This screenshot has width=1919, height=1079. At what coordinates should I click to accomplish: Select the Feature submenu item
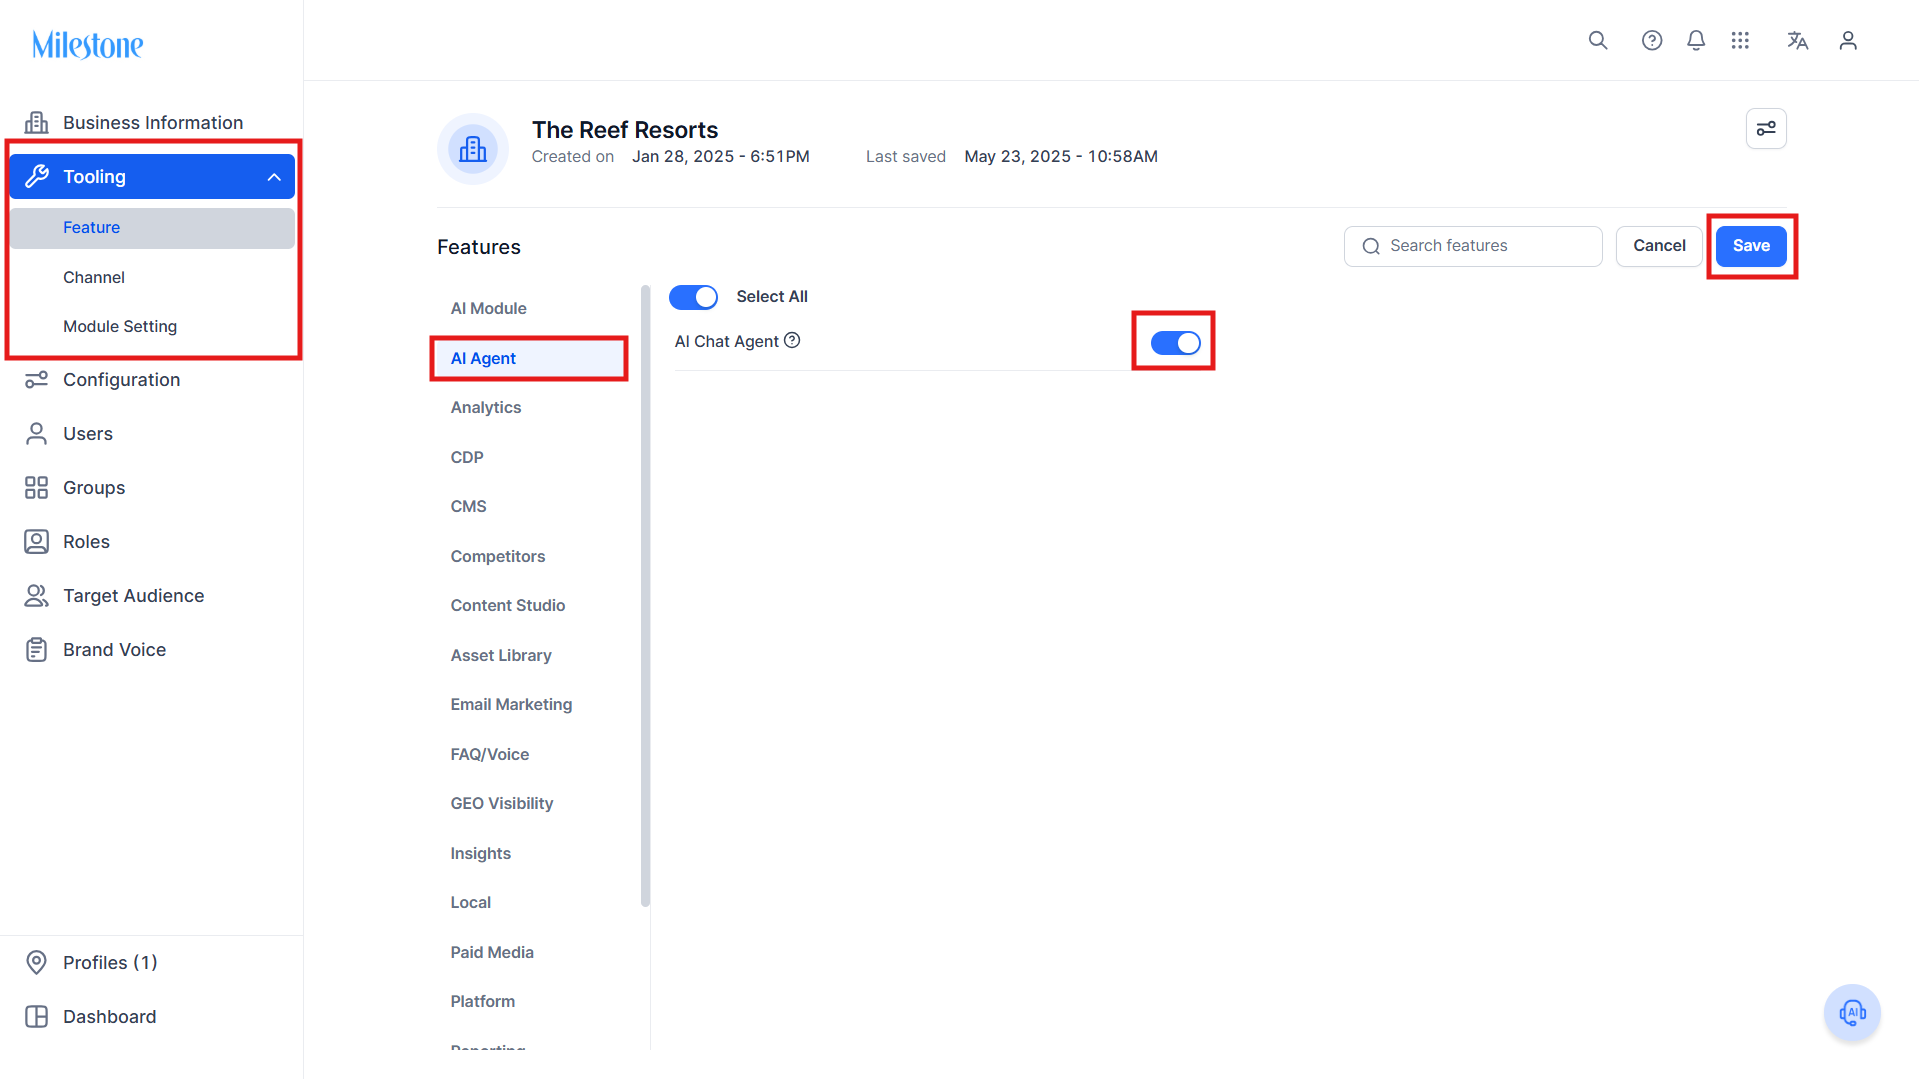point(152,228)
